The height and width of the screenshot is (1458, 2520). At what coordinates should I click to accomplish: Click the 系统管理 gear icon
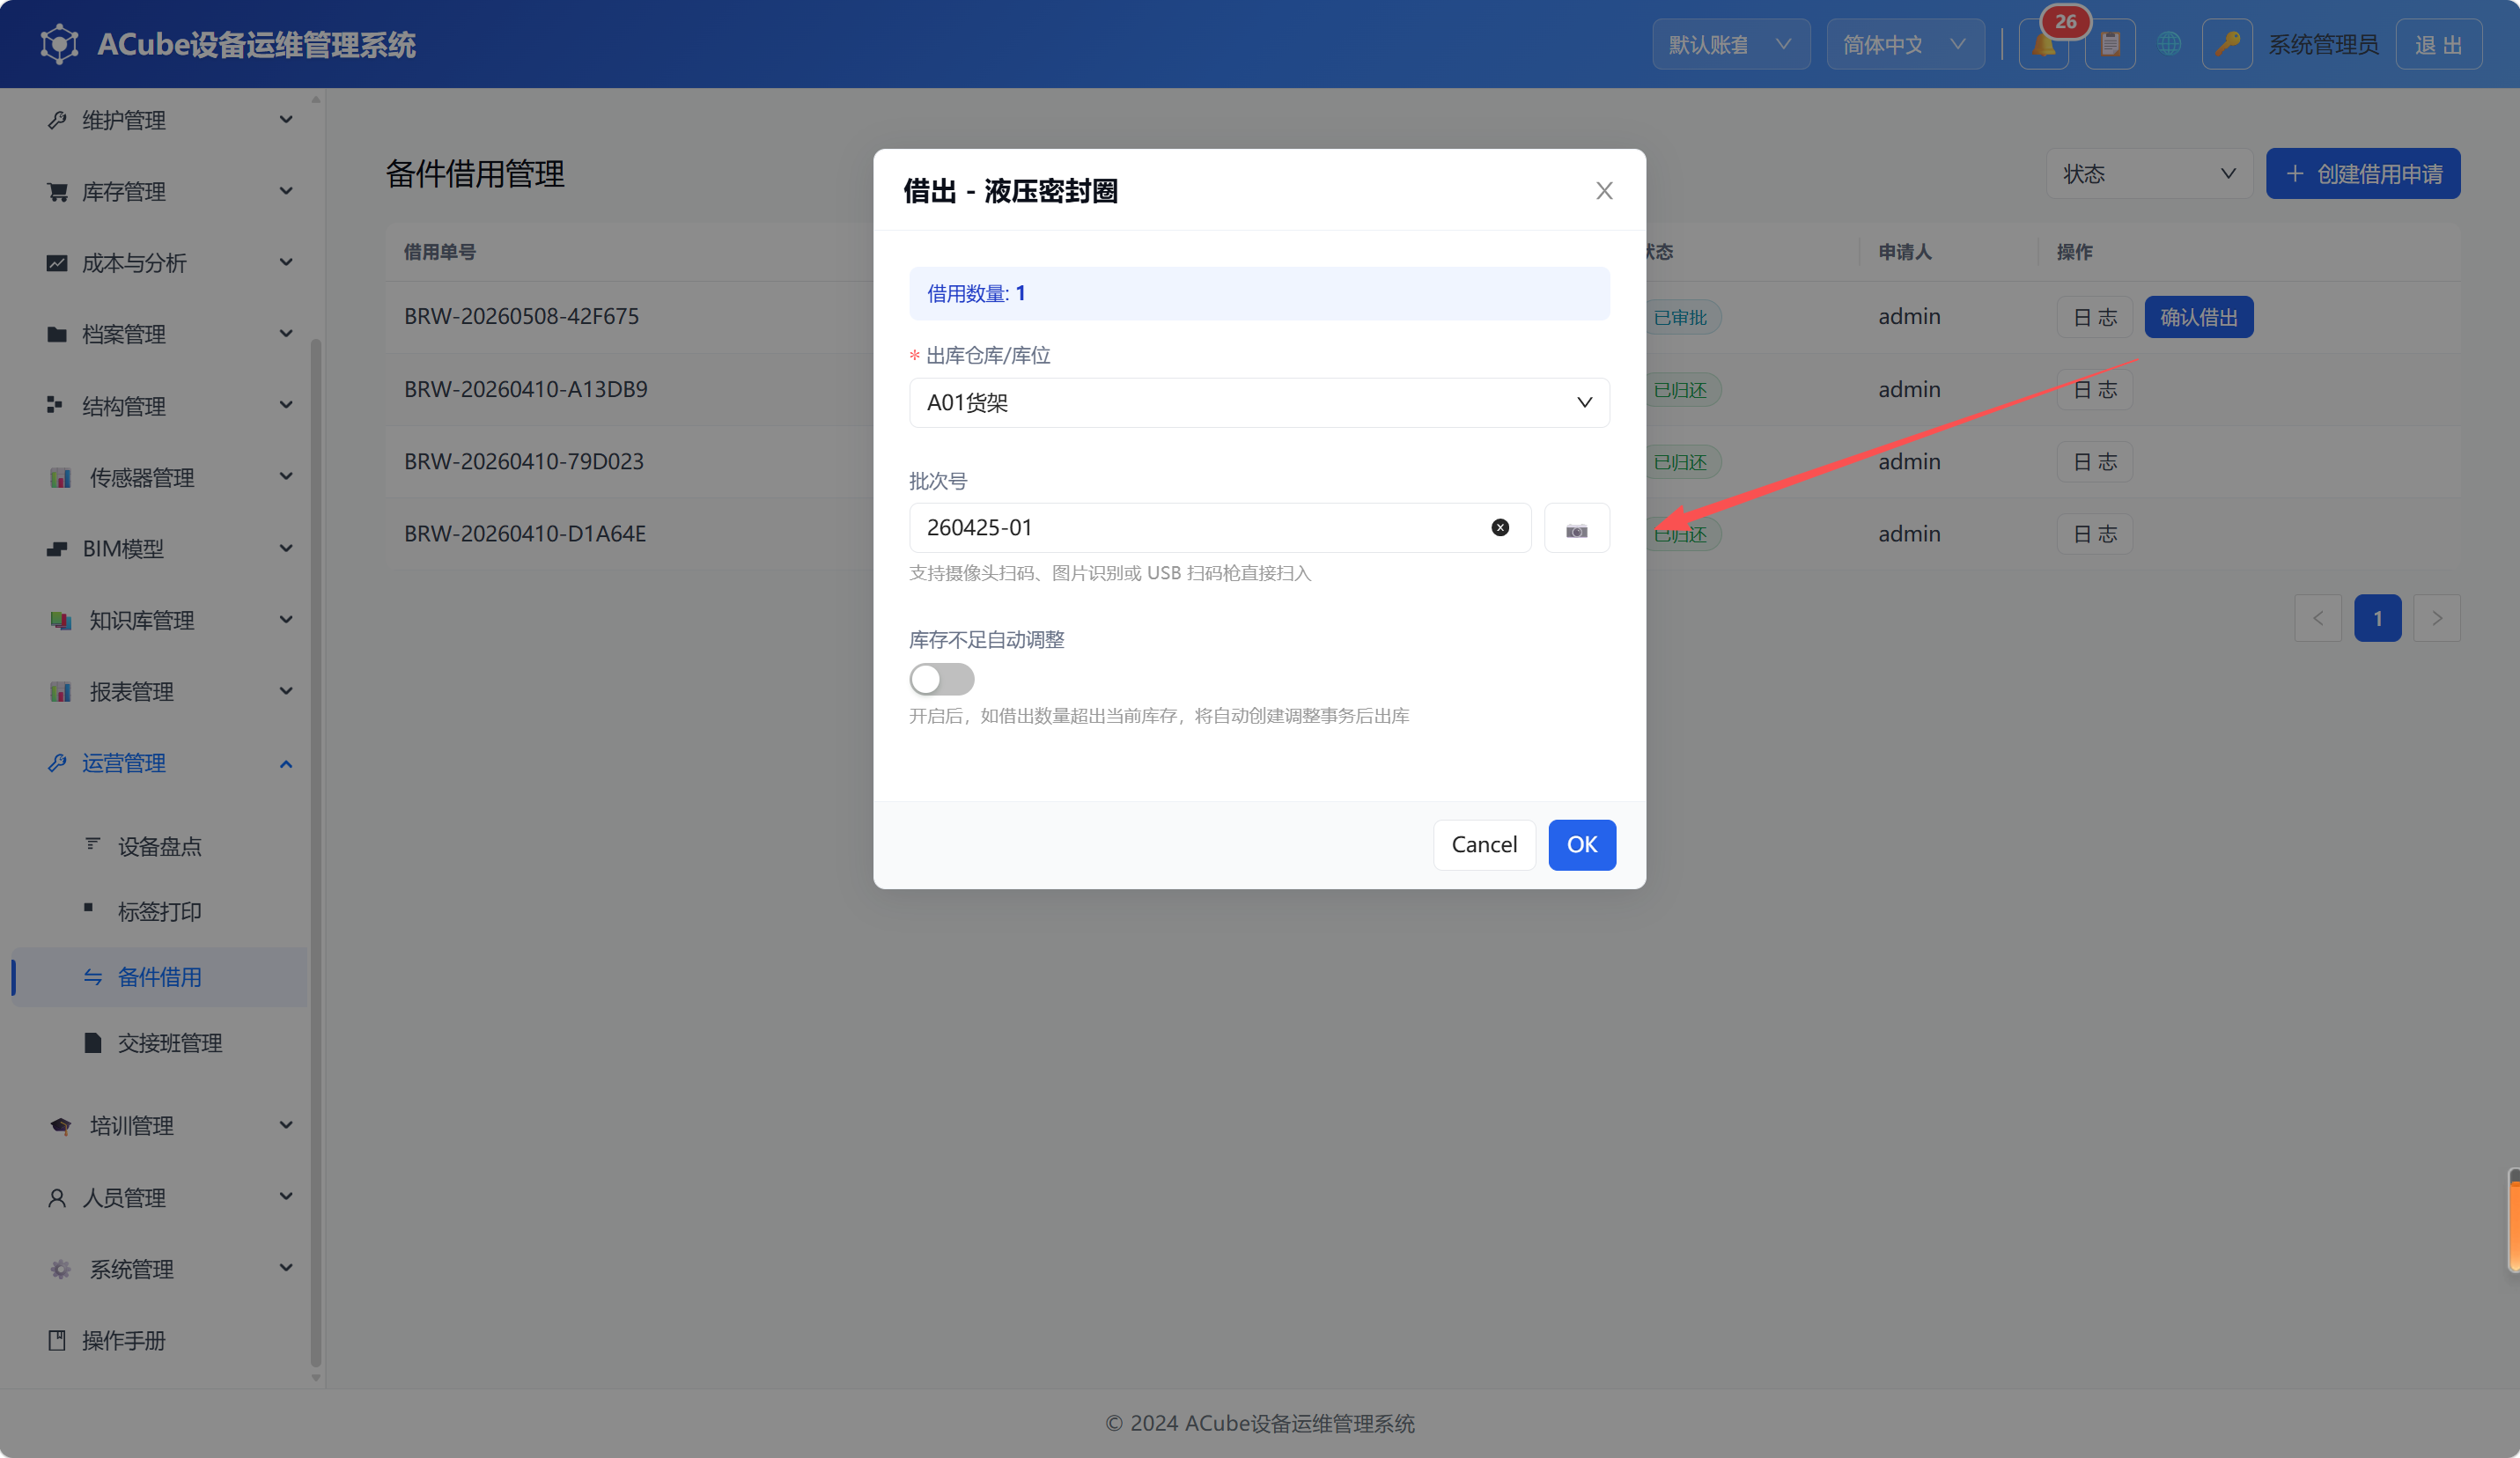[60, 1269]
